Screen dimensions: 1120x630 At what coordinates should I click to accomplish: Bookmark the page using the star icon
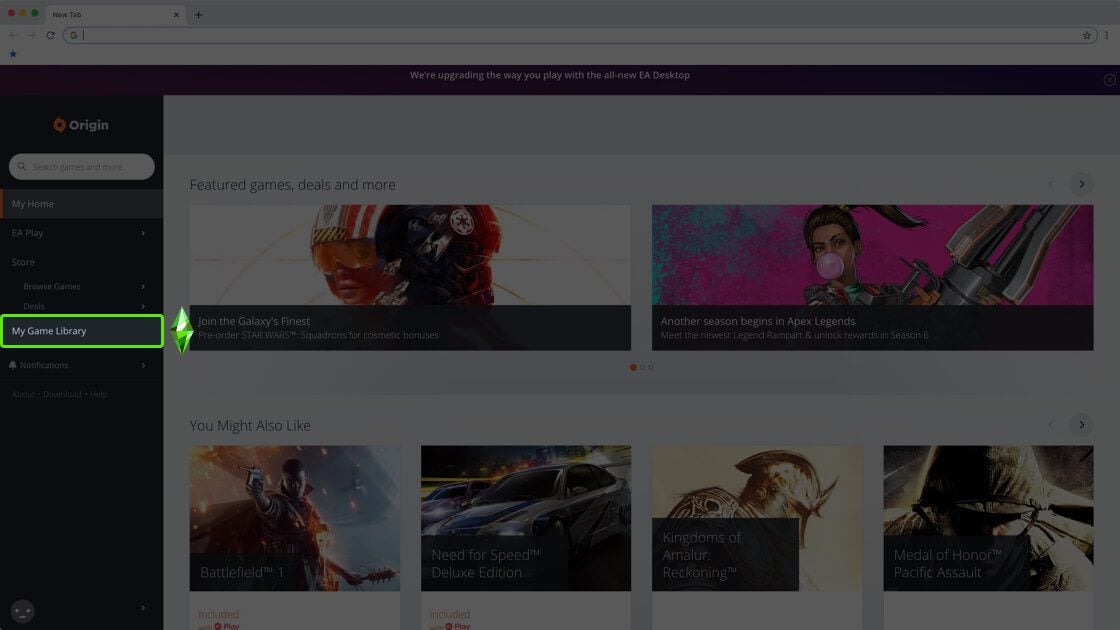coord(1086,35)
